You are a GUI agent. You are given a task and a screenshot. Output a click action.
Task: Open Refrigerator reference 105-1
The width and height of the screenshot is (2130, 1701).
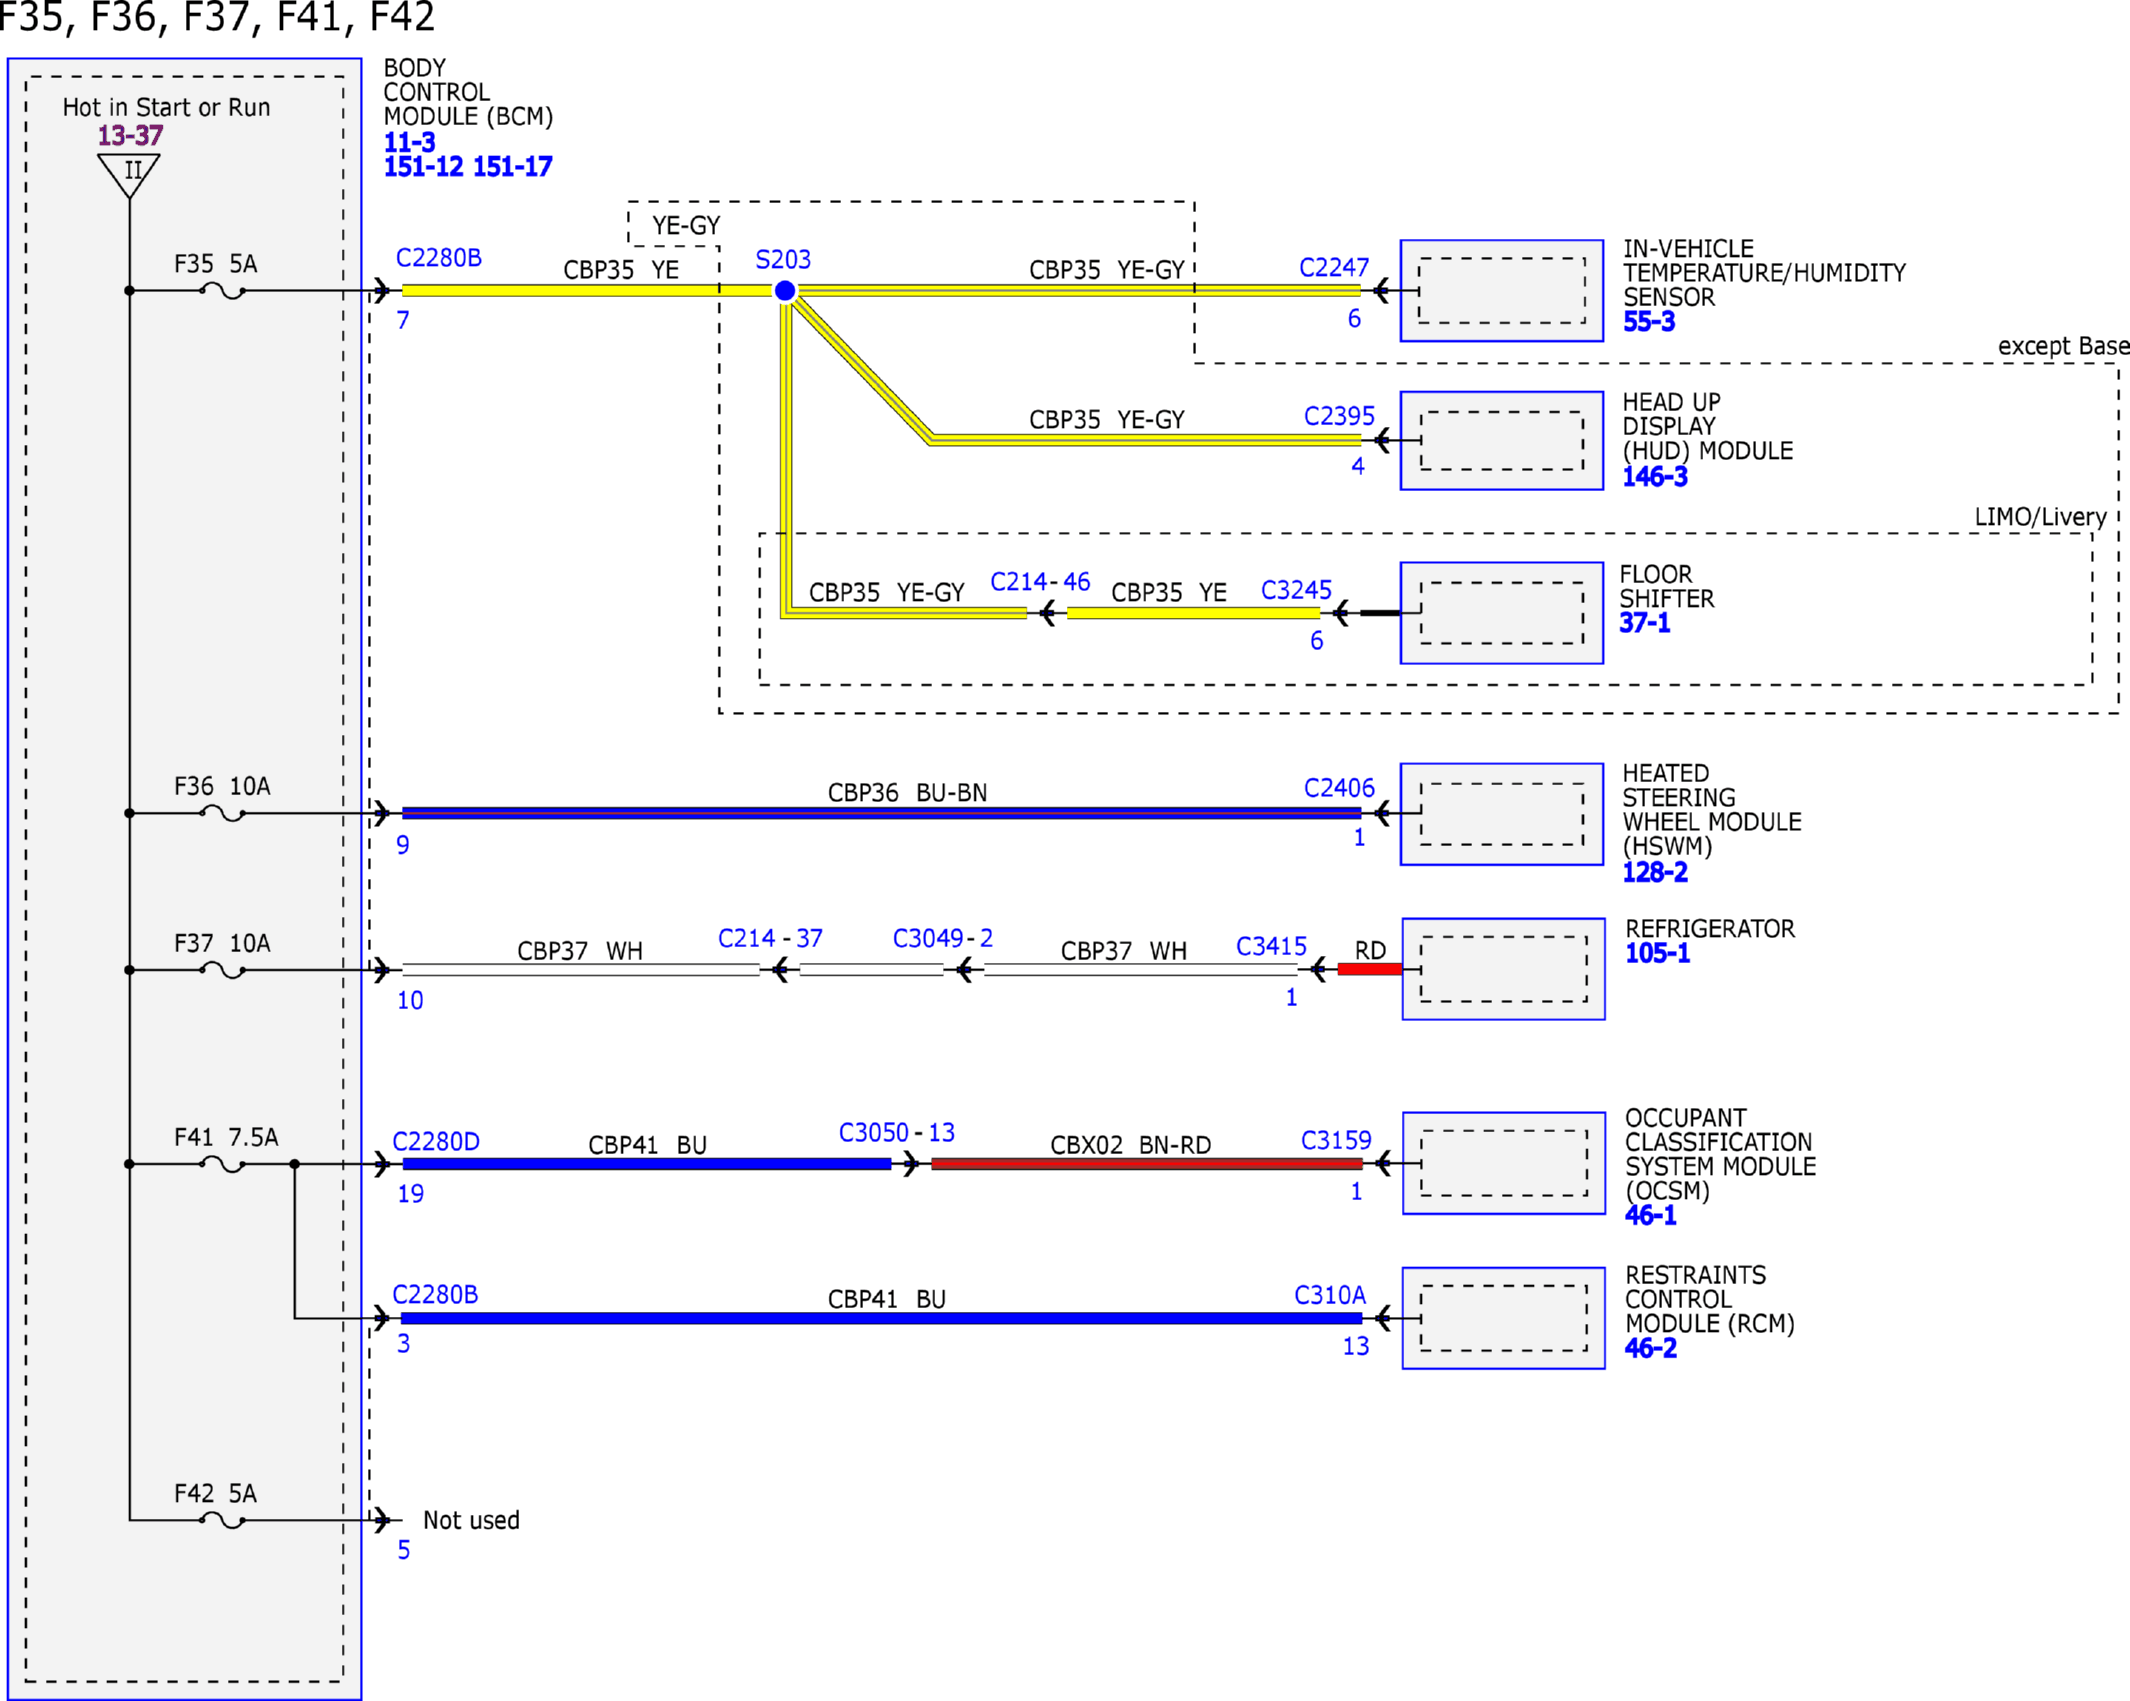[x=1658, y=953]
